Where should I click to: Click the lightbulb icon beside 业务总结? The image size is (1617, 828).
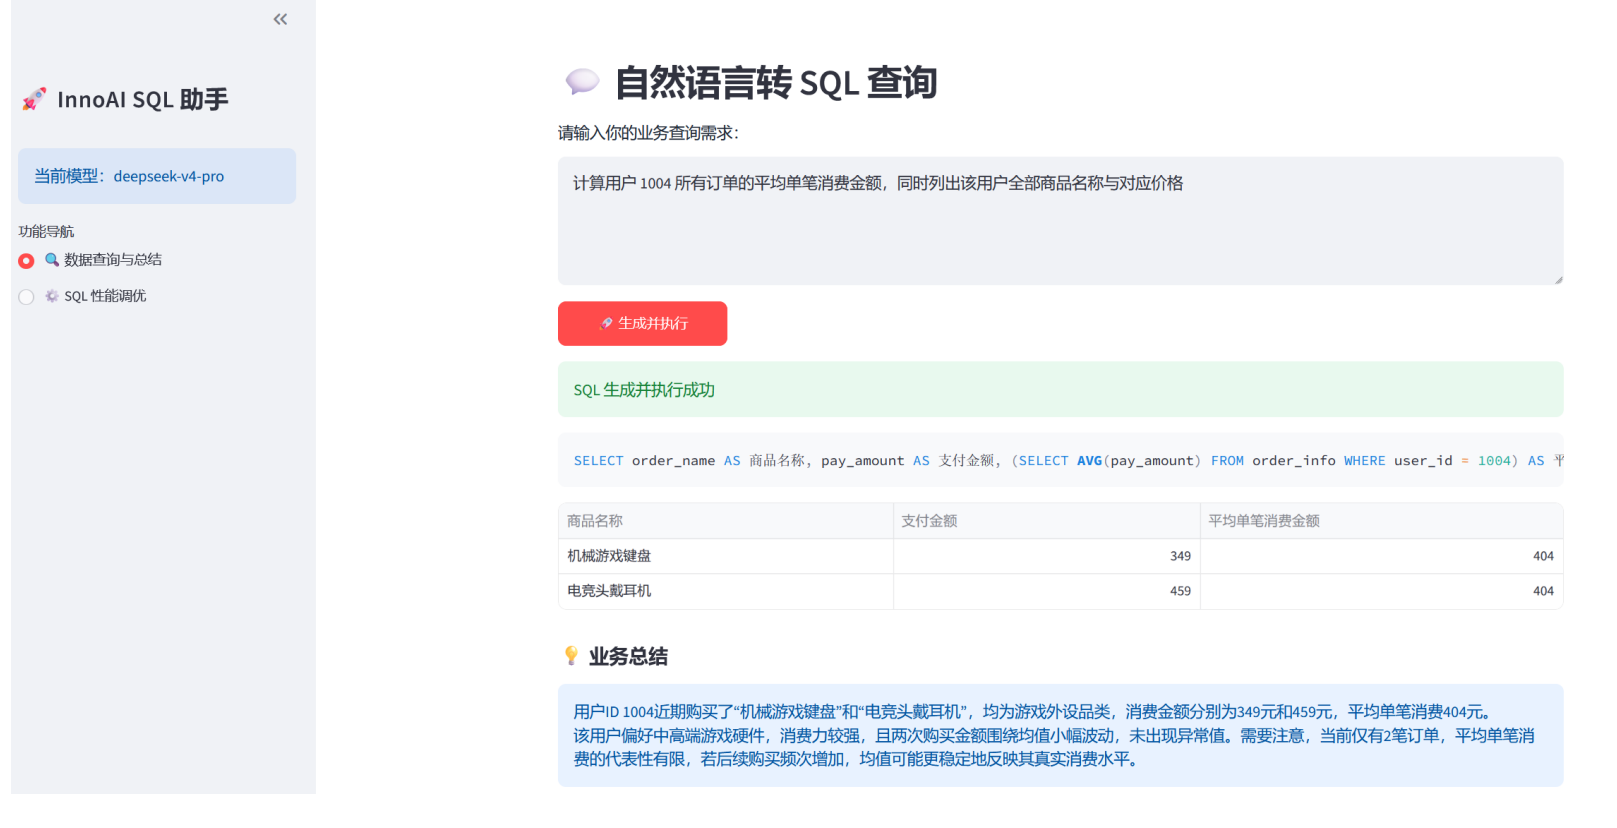571,656
